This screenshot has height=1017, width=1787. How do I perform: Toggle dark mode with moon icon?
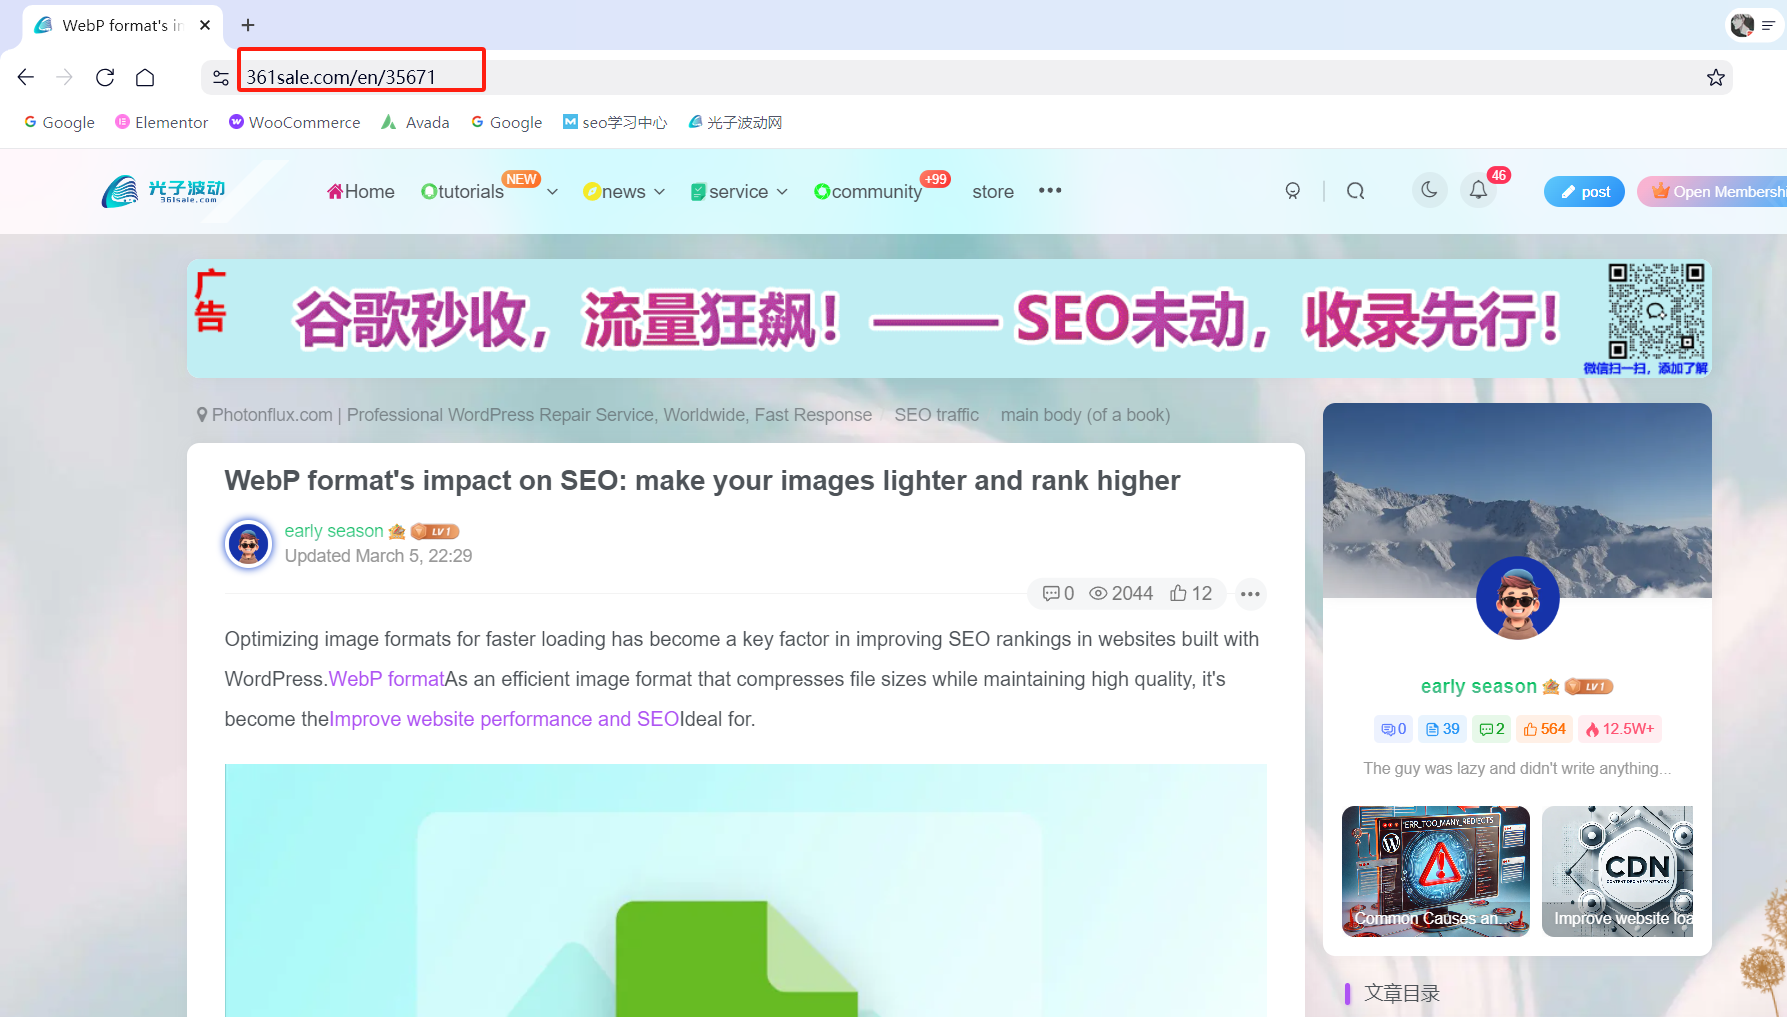point(1429,190)
